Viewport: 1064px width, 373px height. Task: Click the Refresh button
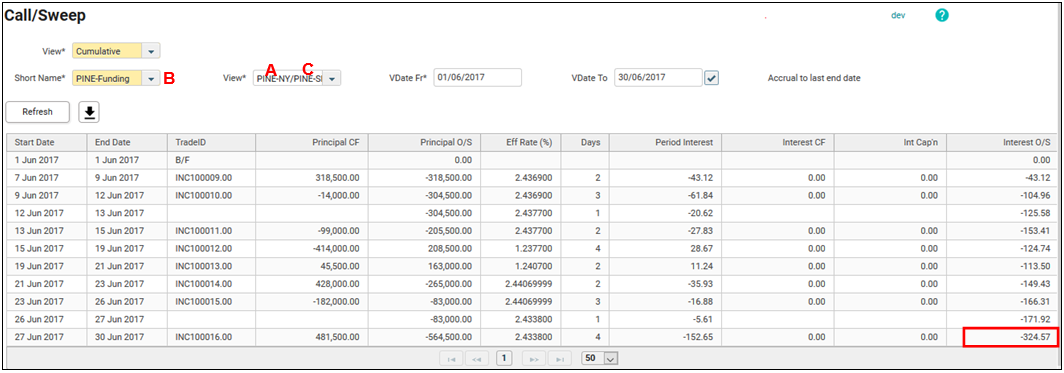point(37,112)
